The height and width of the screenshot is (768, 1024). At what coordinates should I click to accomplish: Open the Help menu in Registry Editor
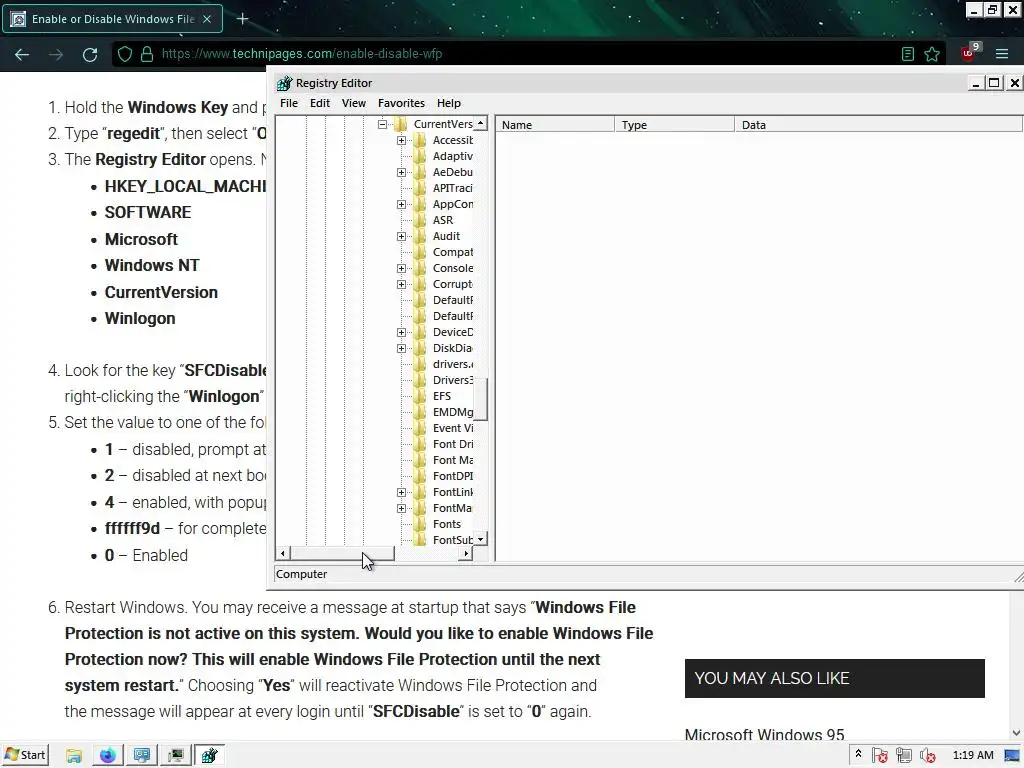coord(449,103)
